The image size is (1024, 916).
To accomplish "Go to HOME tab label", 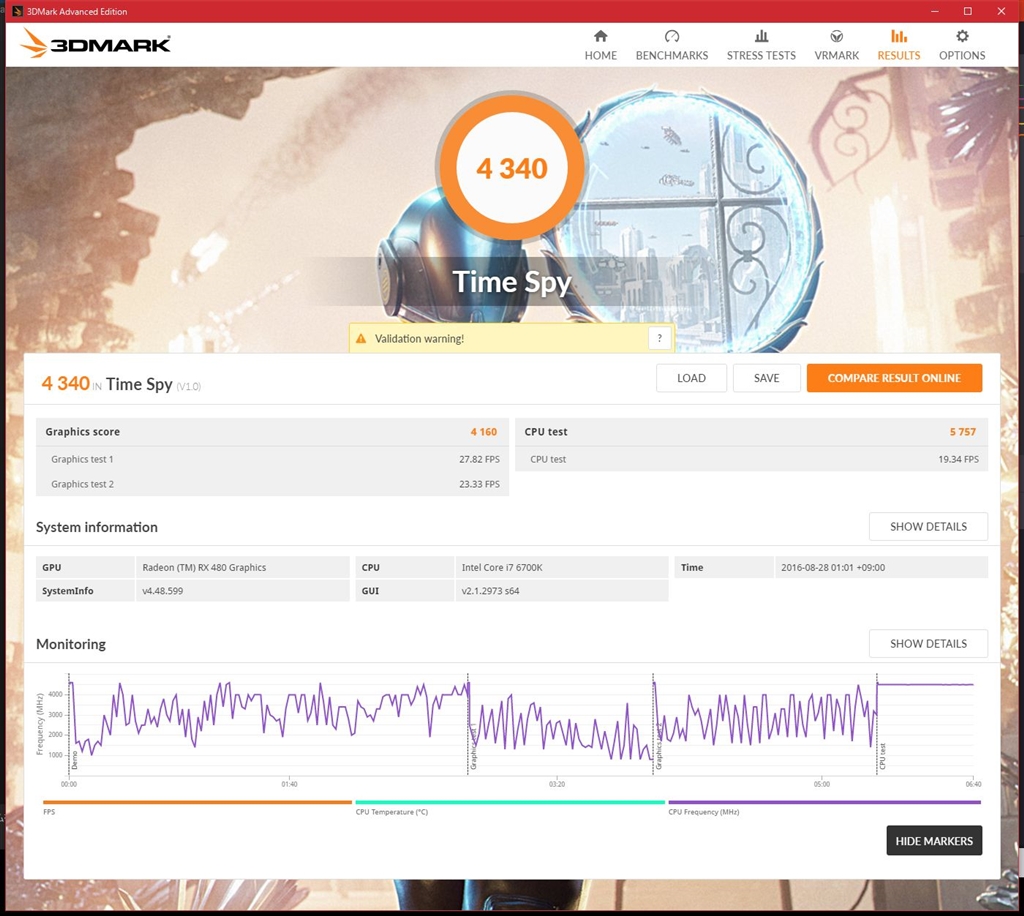I will (x=600, y=55).
